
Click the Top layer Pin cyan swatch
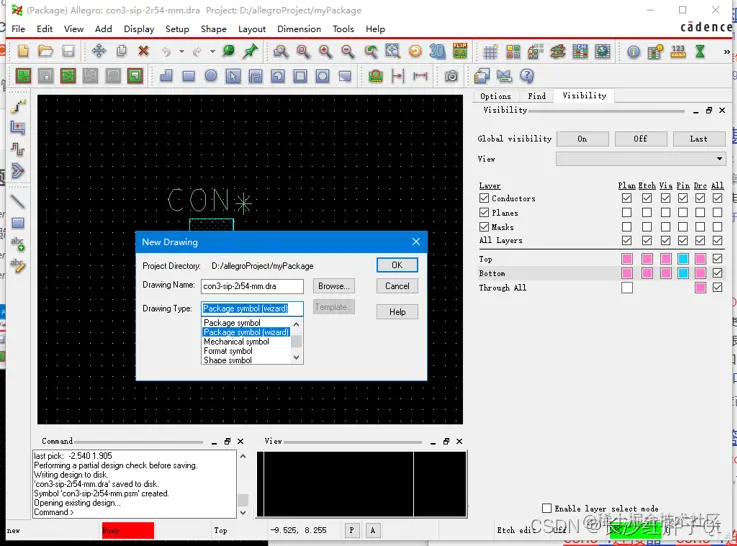click(x=683, y=258)
